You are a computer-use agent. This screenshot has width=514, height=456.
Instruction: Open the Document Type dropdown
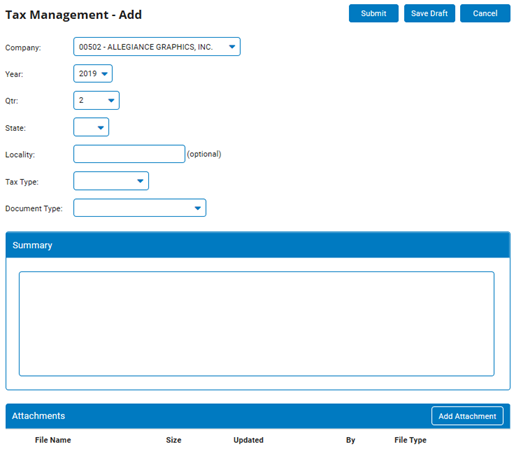[x=140, y=208]
